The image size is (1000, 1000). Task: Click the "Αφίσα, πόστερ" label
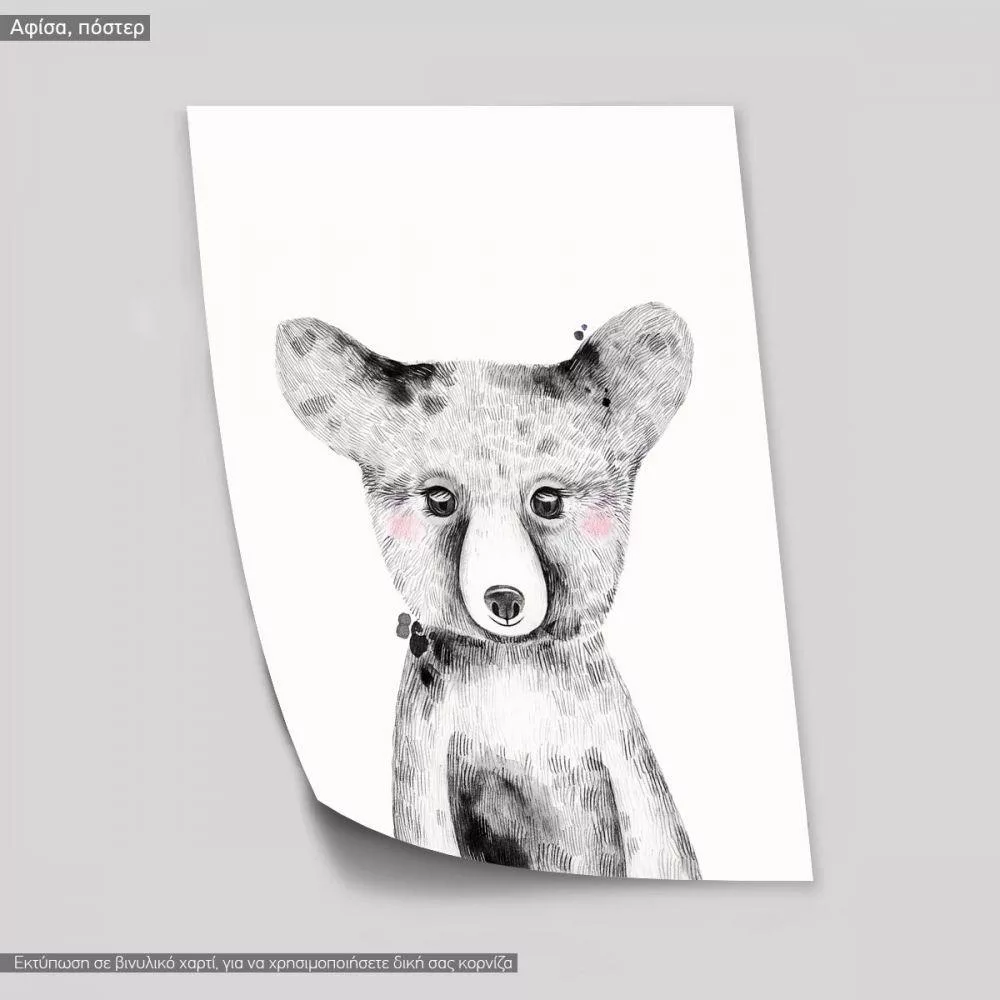coord(76,28)
